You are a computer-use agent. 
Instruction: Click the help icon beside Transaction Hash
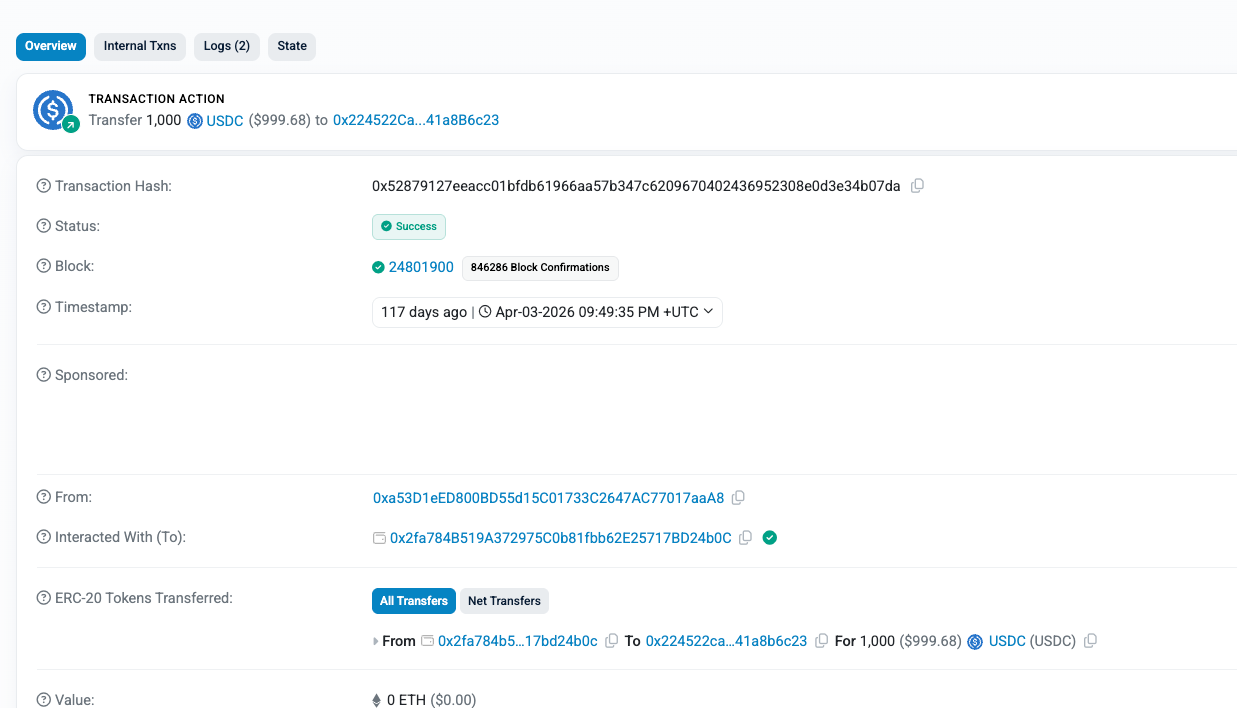[44, 186]
